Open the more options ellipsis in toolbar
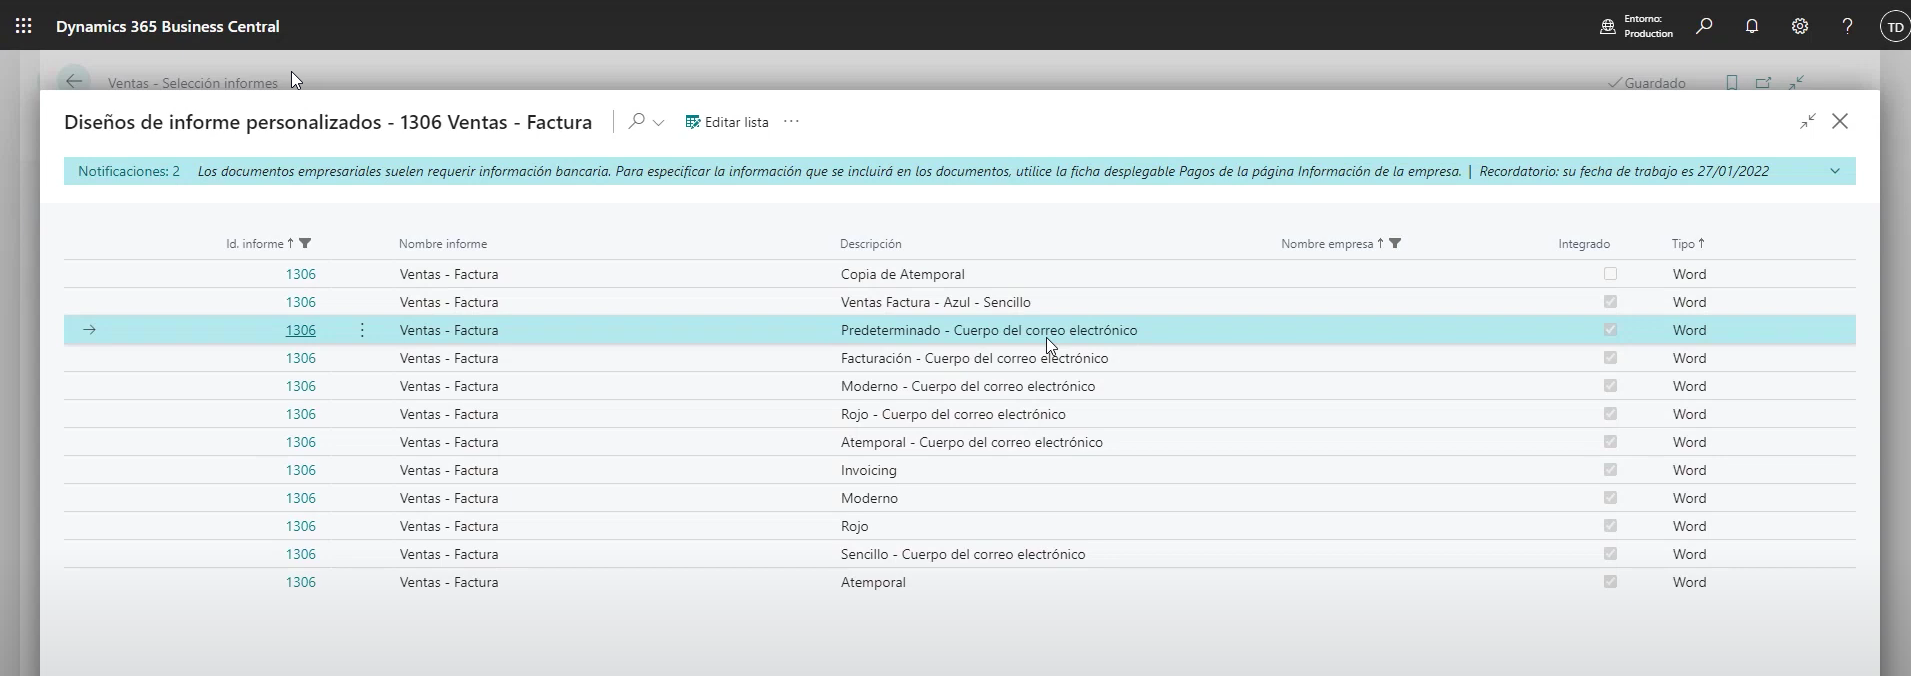The width and height of the screenshot is (1911, 676). [x=791, y=122]
